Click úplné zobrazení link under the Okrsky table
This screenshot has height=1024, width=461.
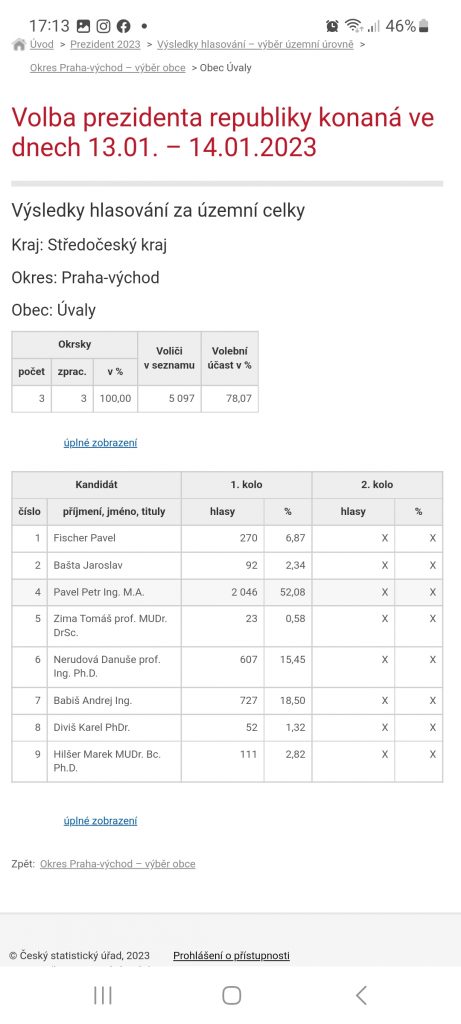coord(101,443)
